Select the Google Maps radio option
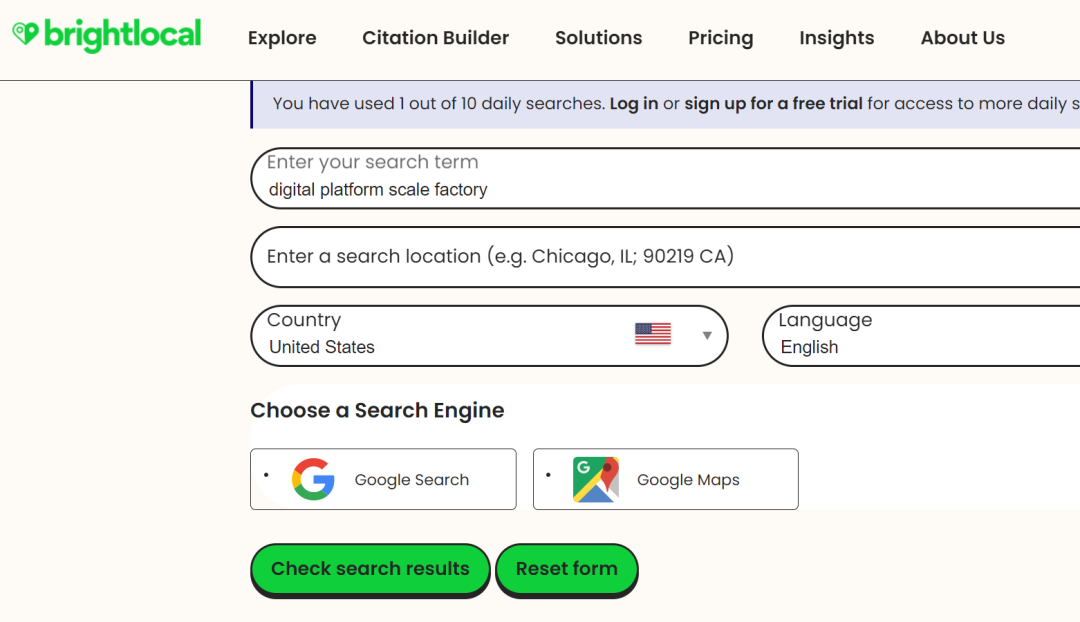This screenshot has width=1080, height=622. click(x=549, y=475)
